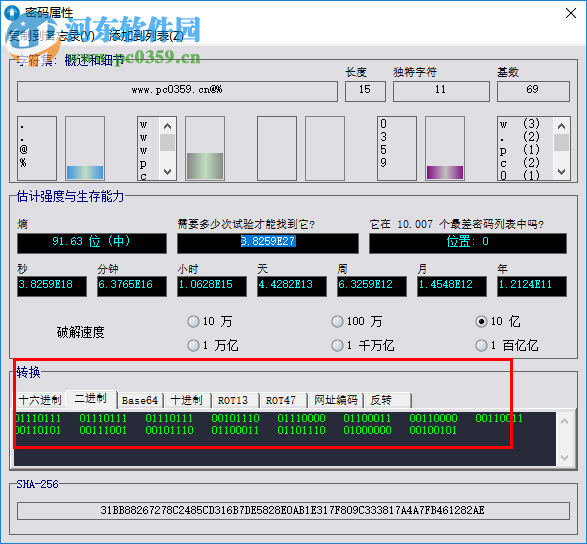Click the 密码属性 title bar app icon

(12, 12)
